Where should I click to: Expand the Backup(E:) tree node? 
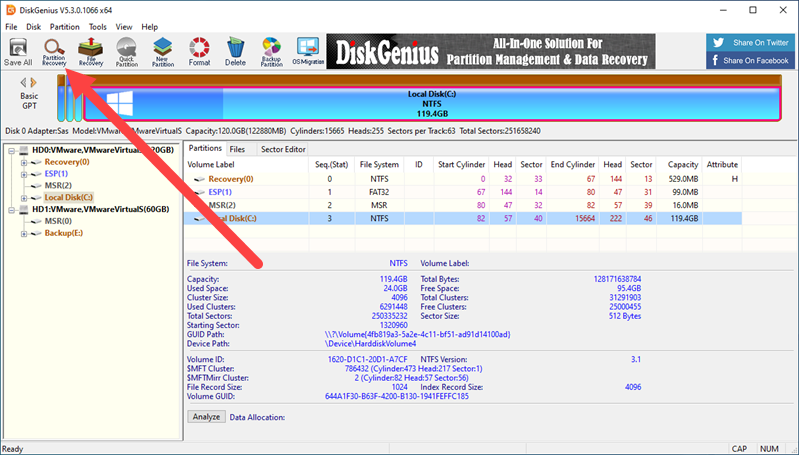click(23, 234)
